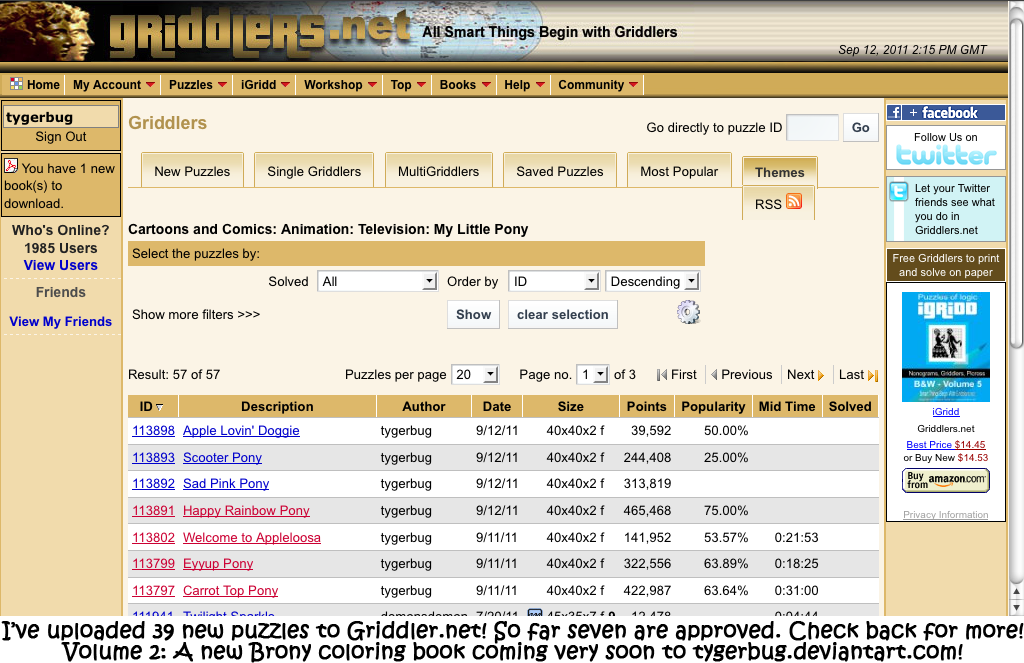Image resolution: width=1024 pixels, height=663 pixels.
Task: Switch to the Most Popular tab
Action: (x=679, y=171)
